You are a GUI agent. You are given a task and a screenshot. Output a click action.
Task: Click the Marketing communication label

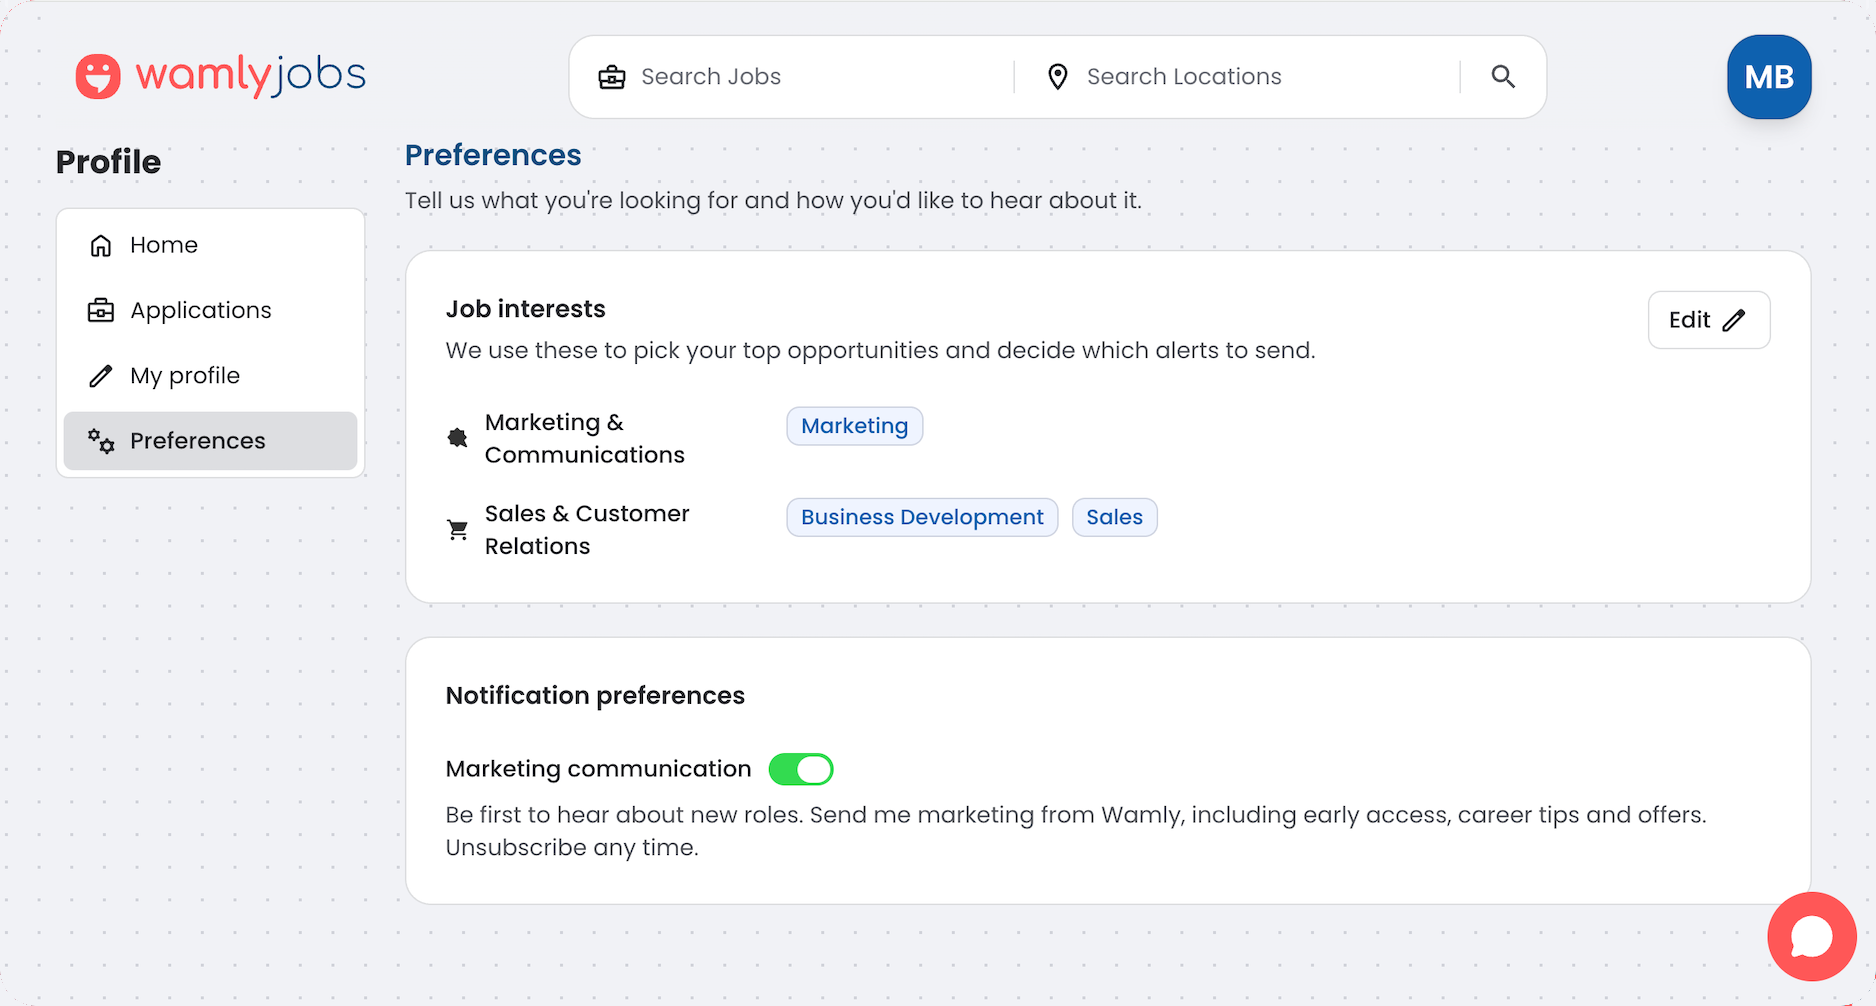[598, 769]
